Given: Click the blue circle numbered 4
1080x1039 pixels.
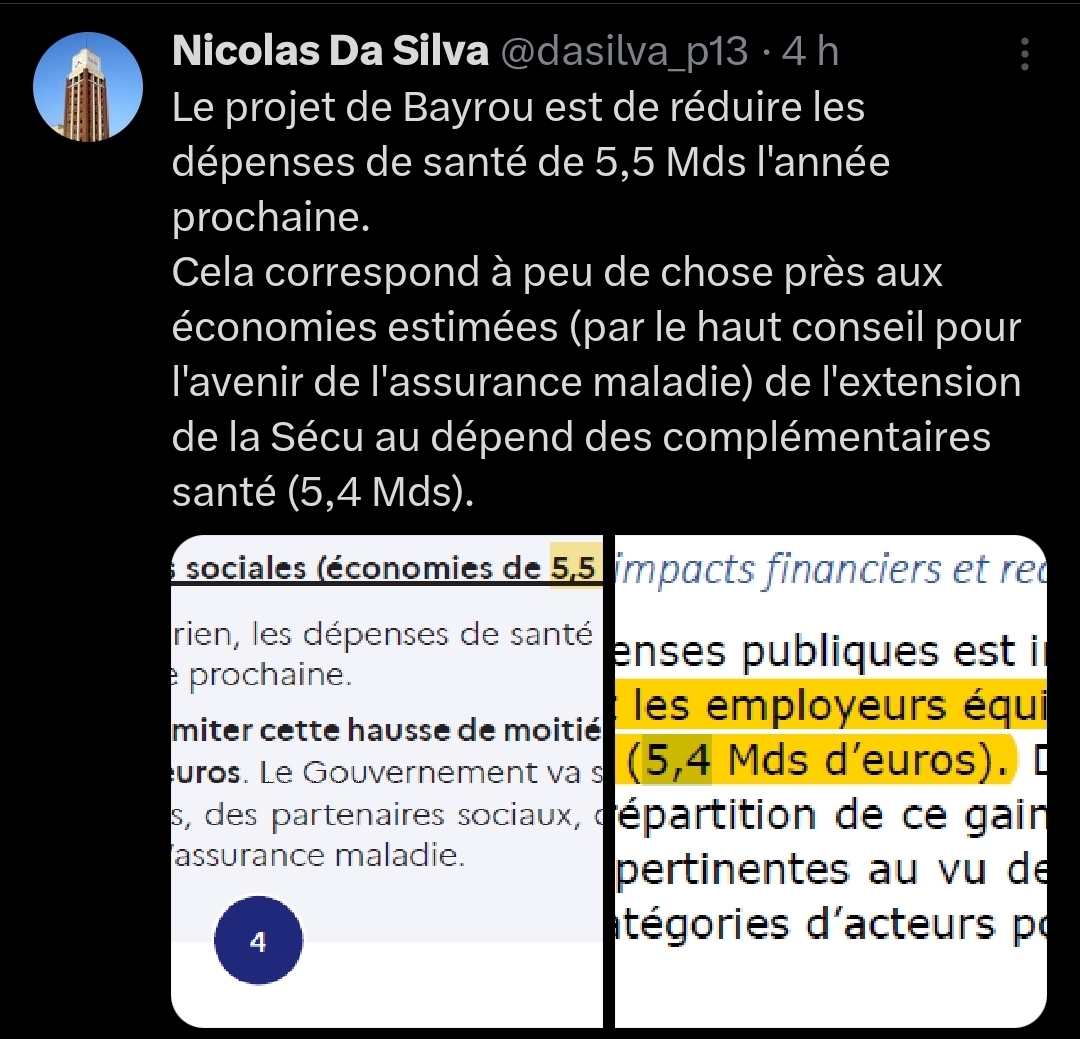Looking at the screenshot, I should [258, 940].
